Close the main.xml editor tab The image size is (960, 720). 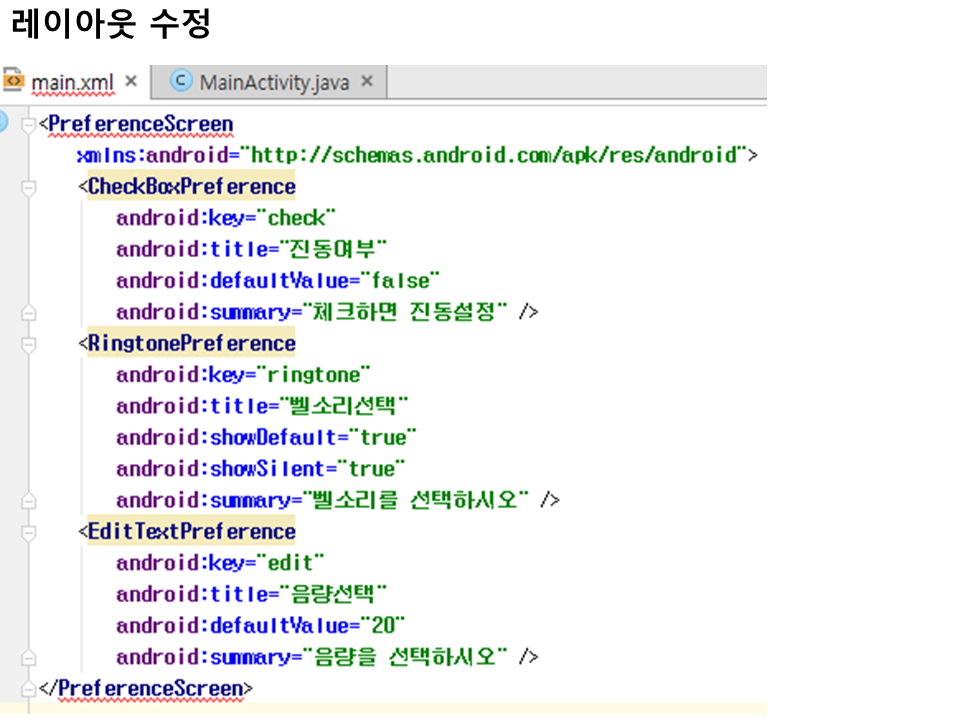click(131, 81)
